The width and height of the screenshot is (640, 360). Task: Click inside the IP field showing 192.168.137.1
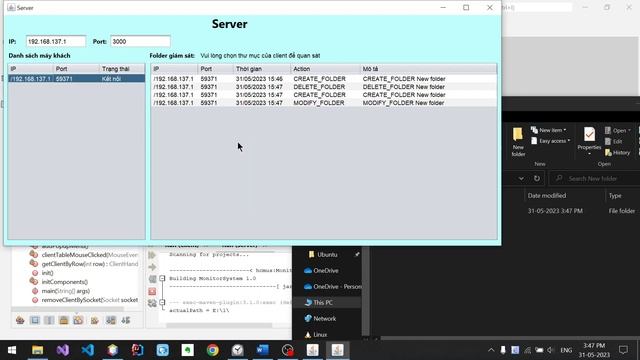click(56, 41)
